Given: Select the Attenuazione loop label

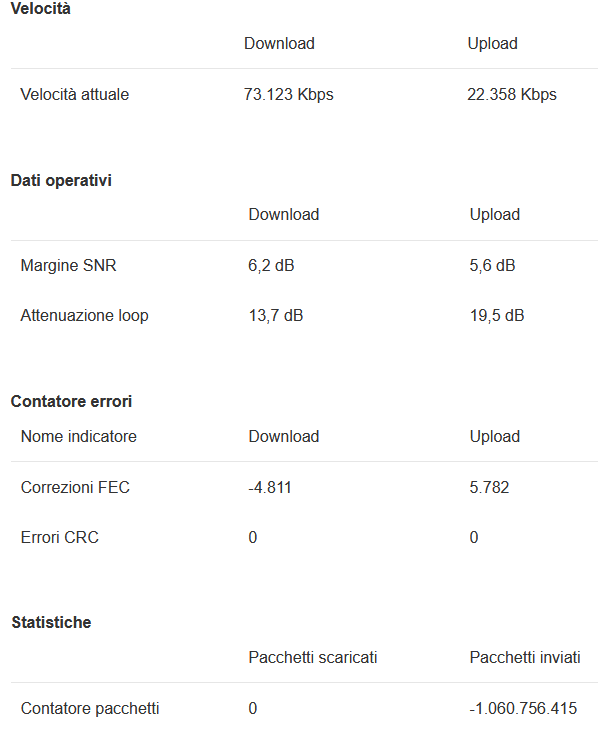Looking at the screenshot, I should point(85,315).
